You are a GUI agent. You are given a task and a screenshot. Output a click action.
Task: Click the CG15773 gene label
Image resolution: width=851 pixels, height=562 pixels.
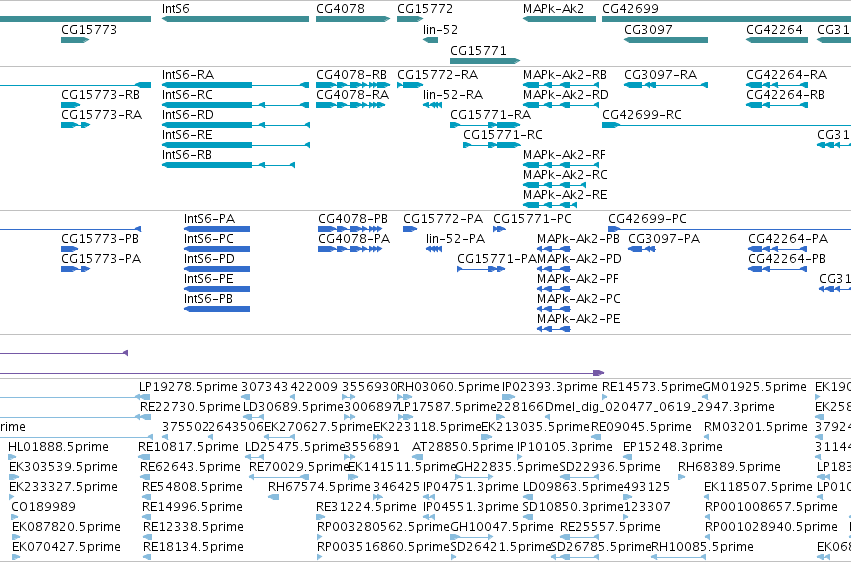tap(89, 30)
